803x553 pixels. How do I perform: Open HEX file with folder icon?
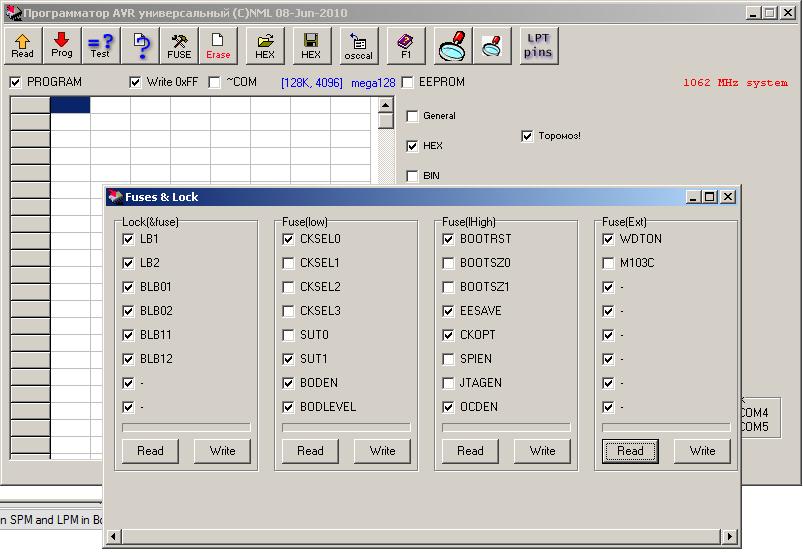[x=265, y=45]
